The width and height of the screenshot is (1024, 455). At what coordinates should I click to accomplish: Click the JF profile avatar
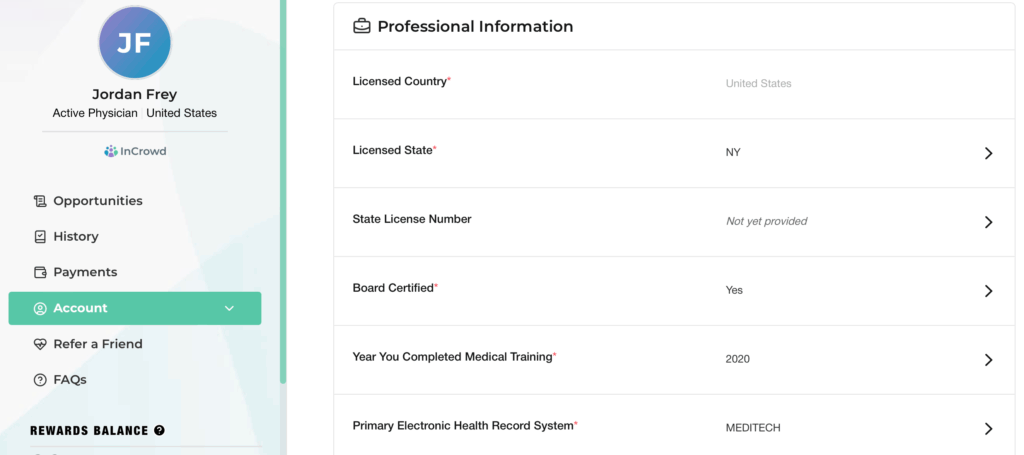[135, 42]
